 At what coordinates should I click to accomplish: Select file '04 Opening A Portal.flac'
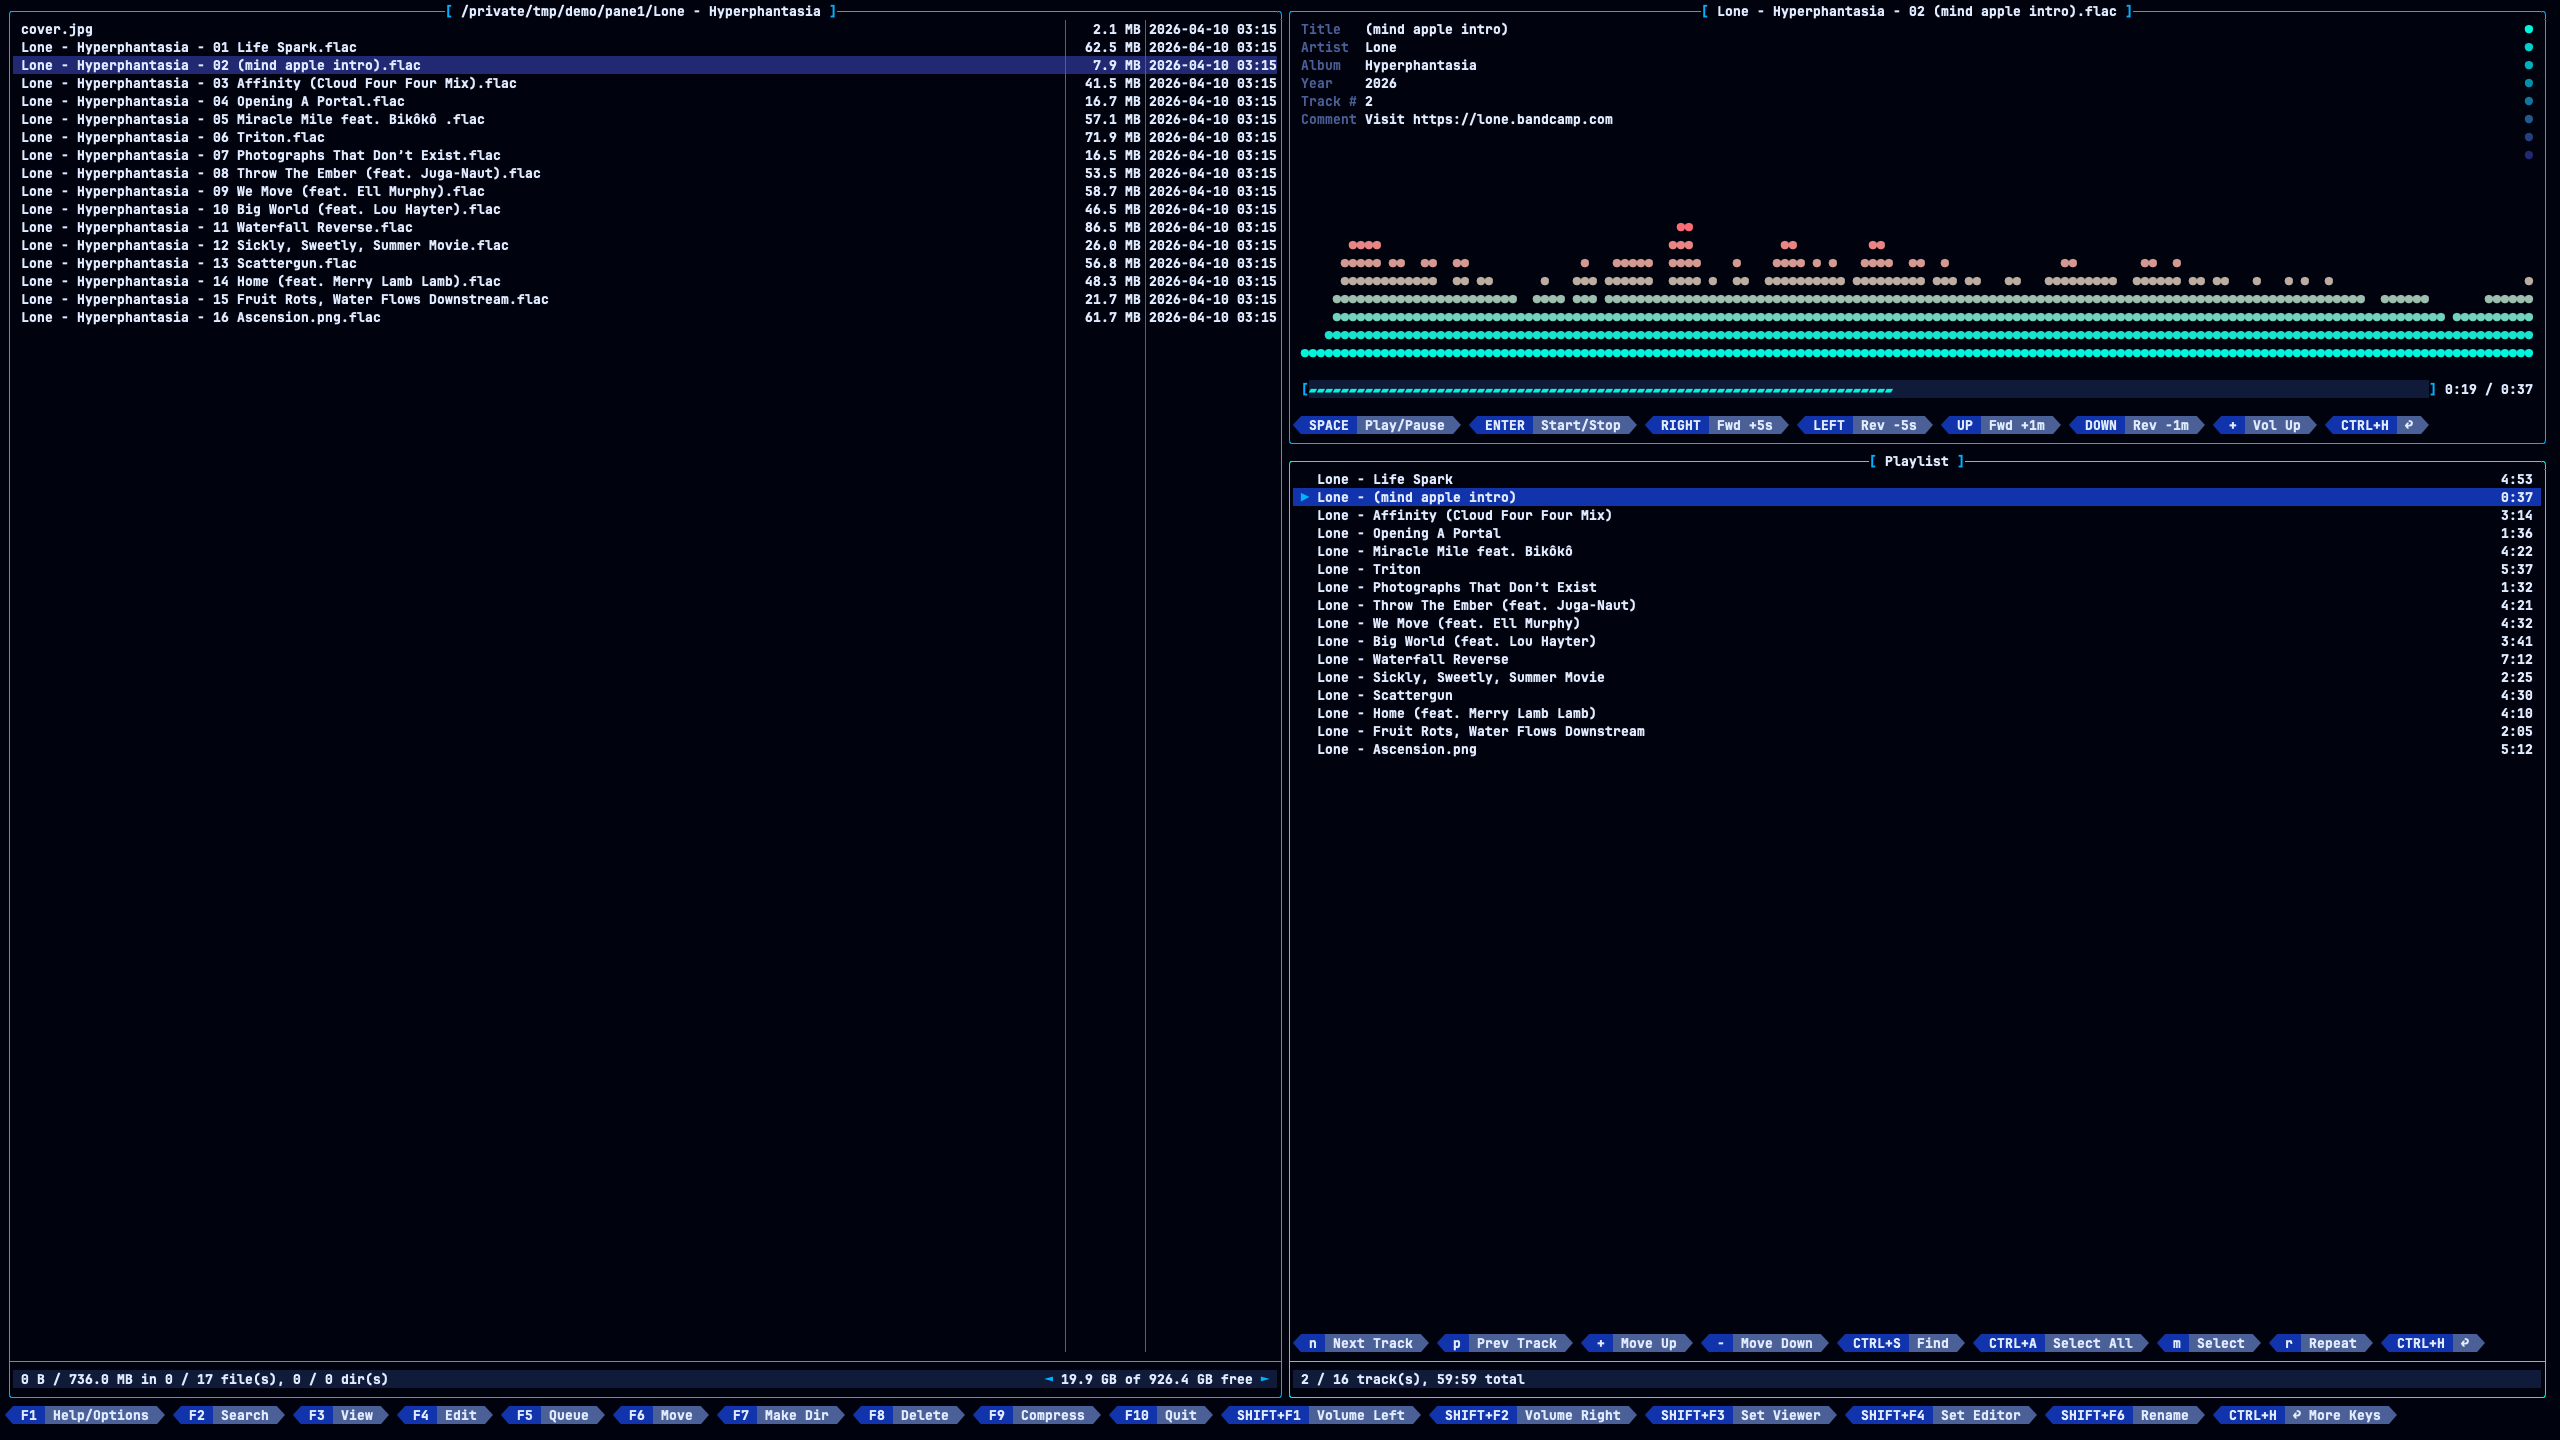point(646,101)
